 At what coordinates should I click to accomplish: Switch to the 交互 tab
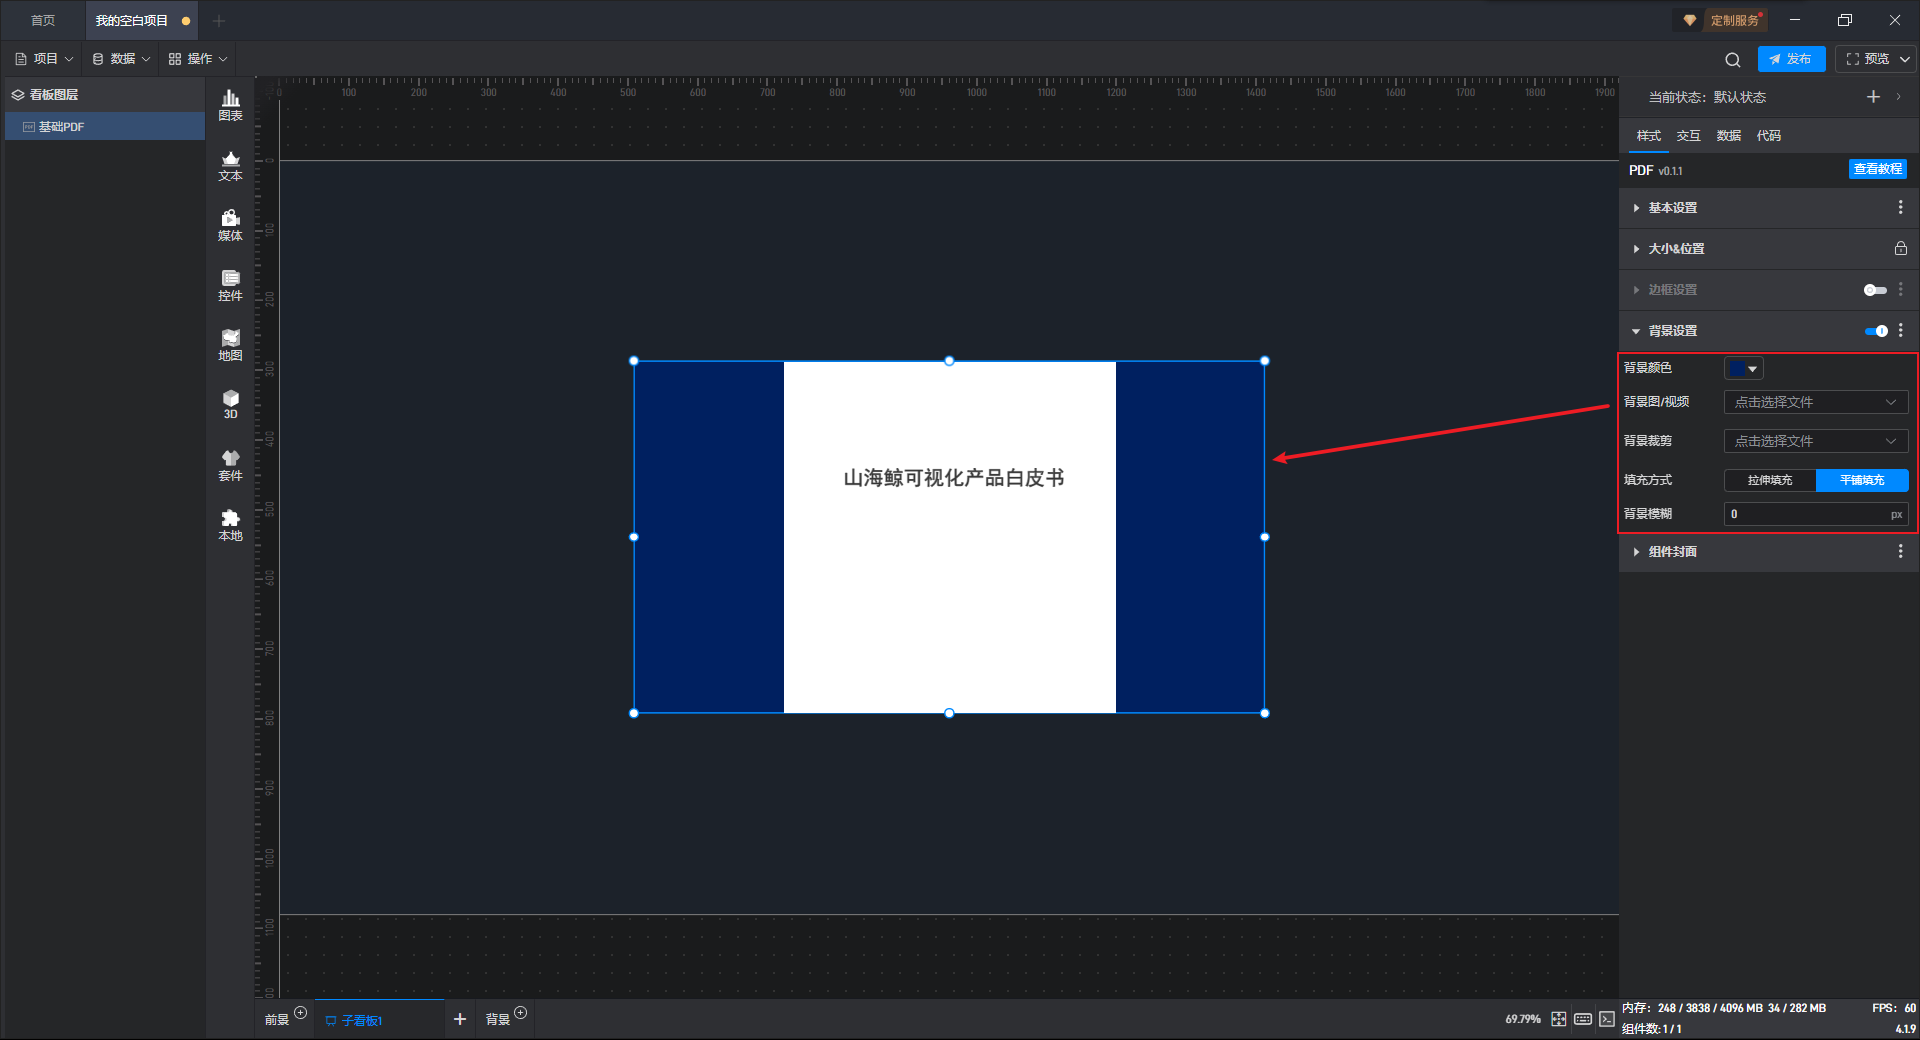pyautogui.click(x=1688, y=136)
